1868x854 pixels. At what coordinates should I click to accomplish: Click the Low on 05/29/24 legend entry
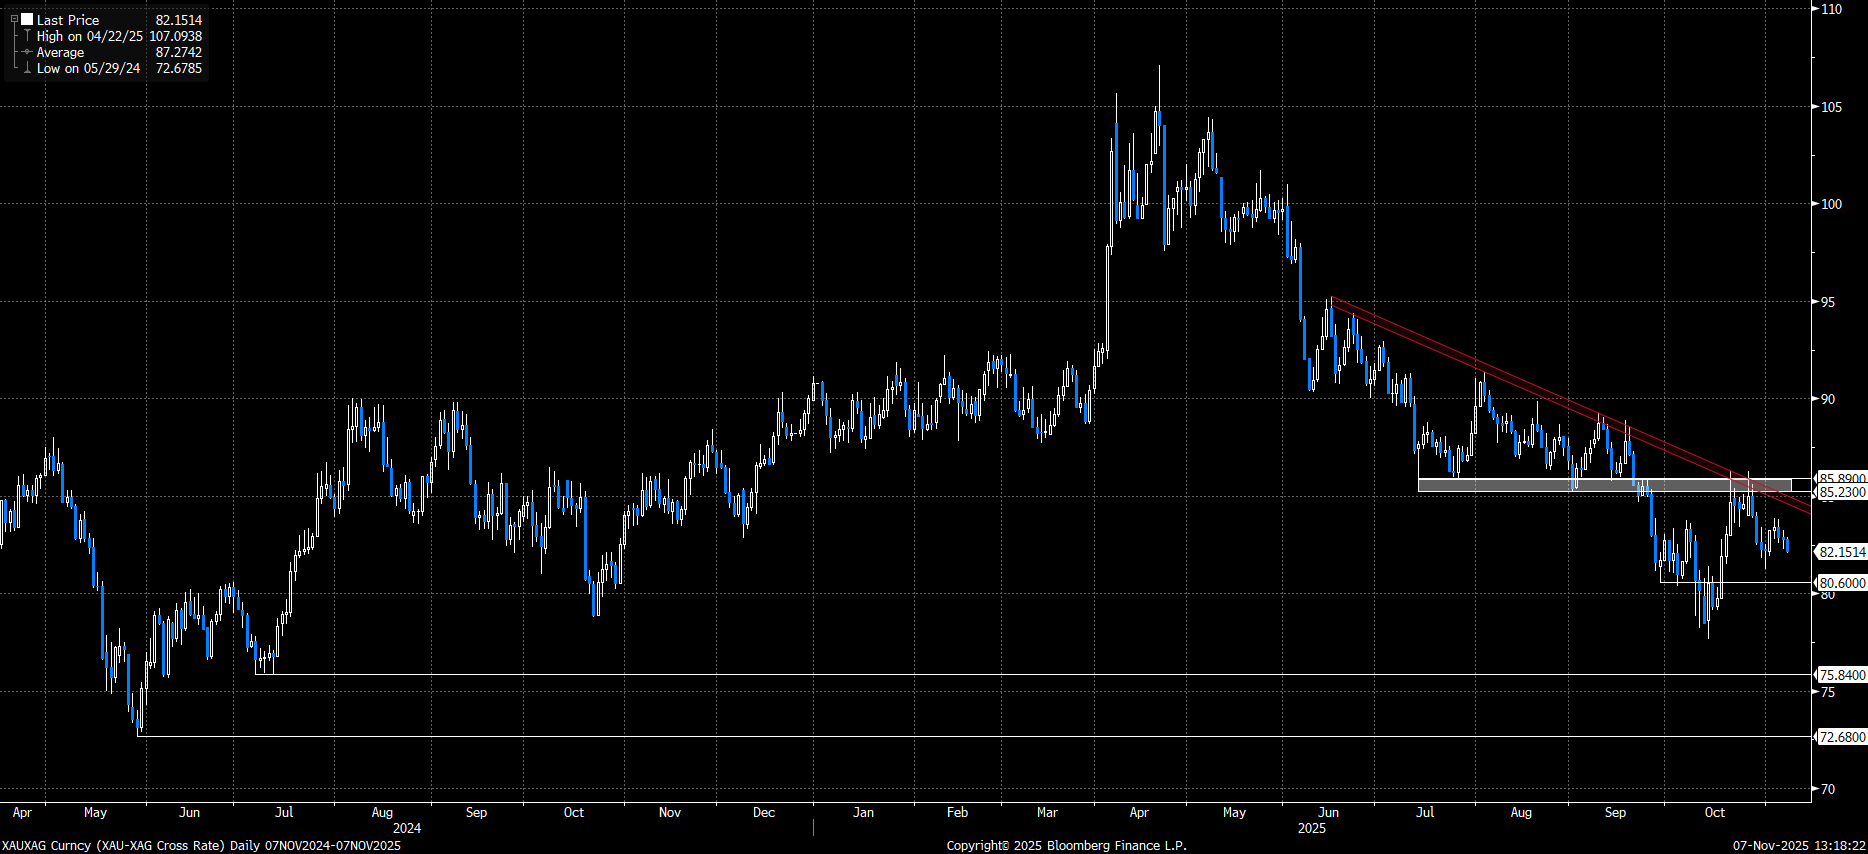[88, 68]
